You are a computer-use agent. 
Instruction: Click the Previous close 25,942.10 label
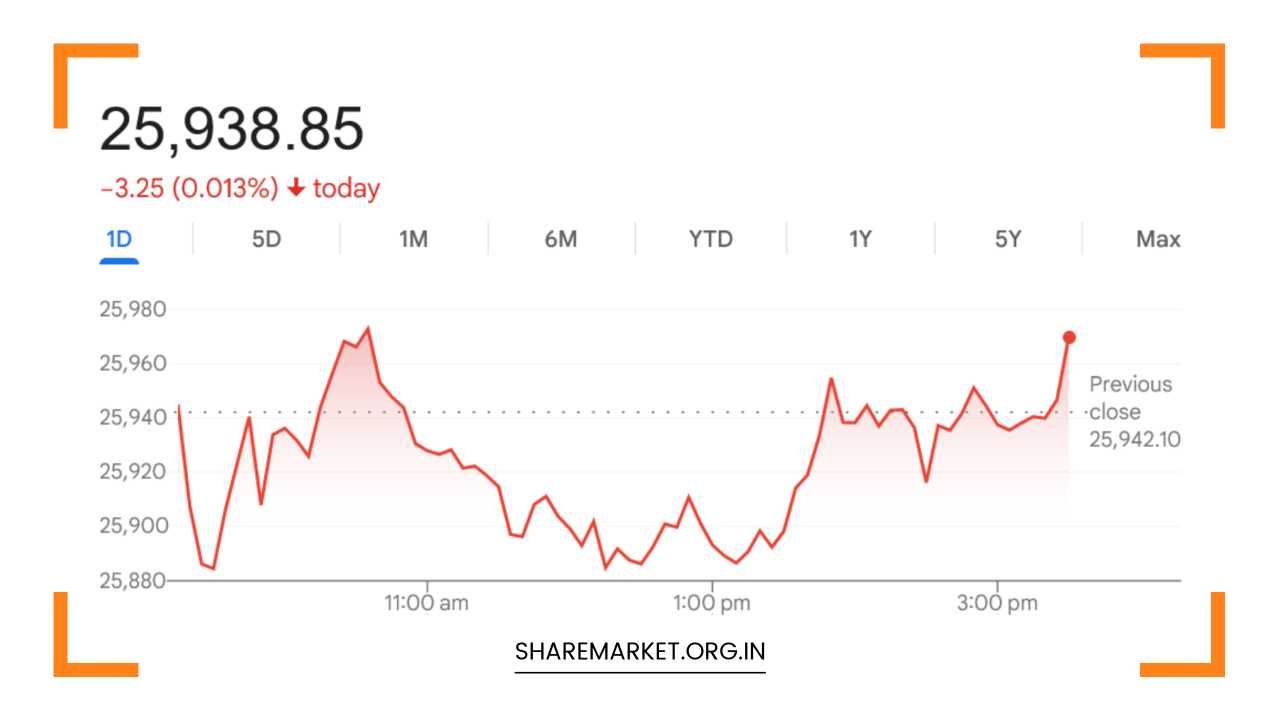1133,411
